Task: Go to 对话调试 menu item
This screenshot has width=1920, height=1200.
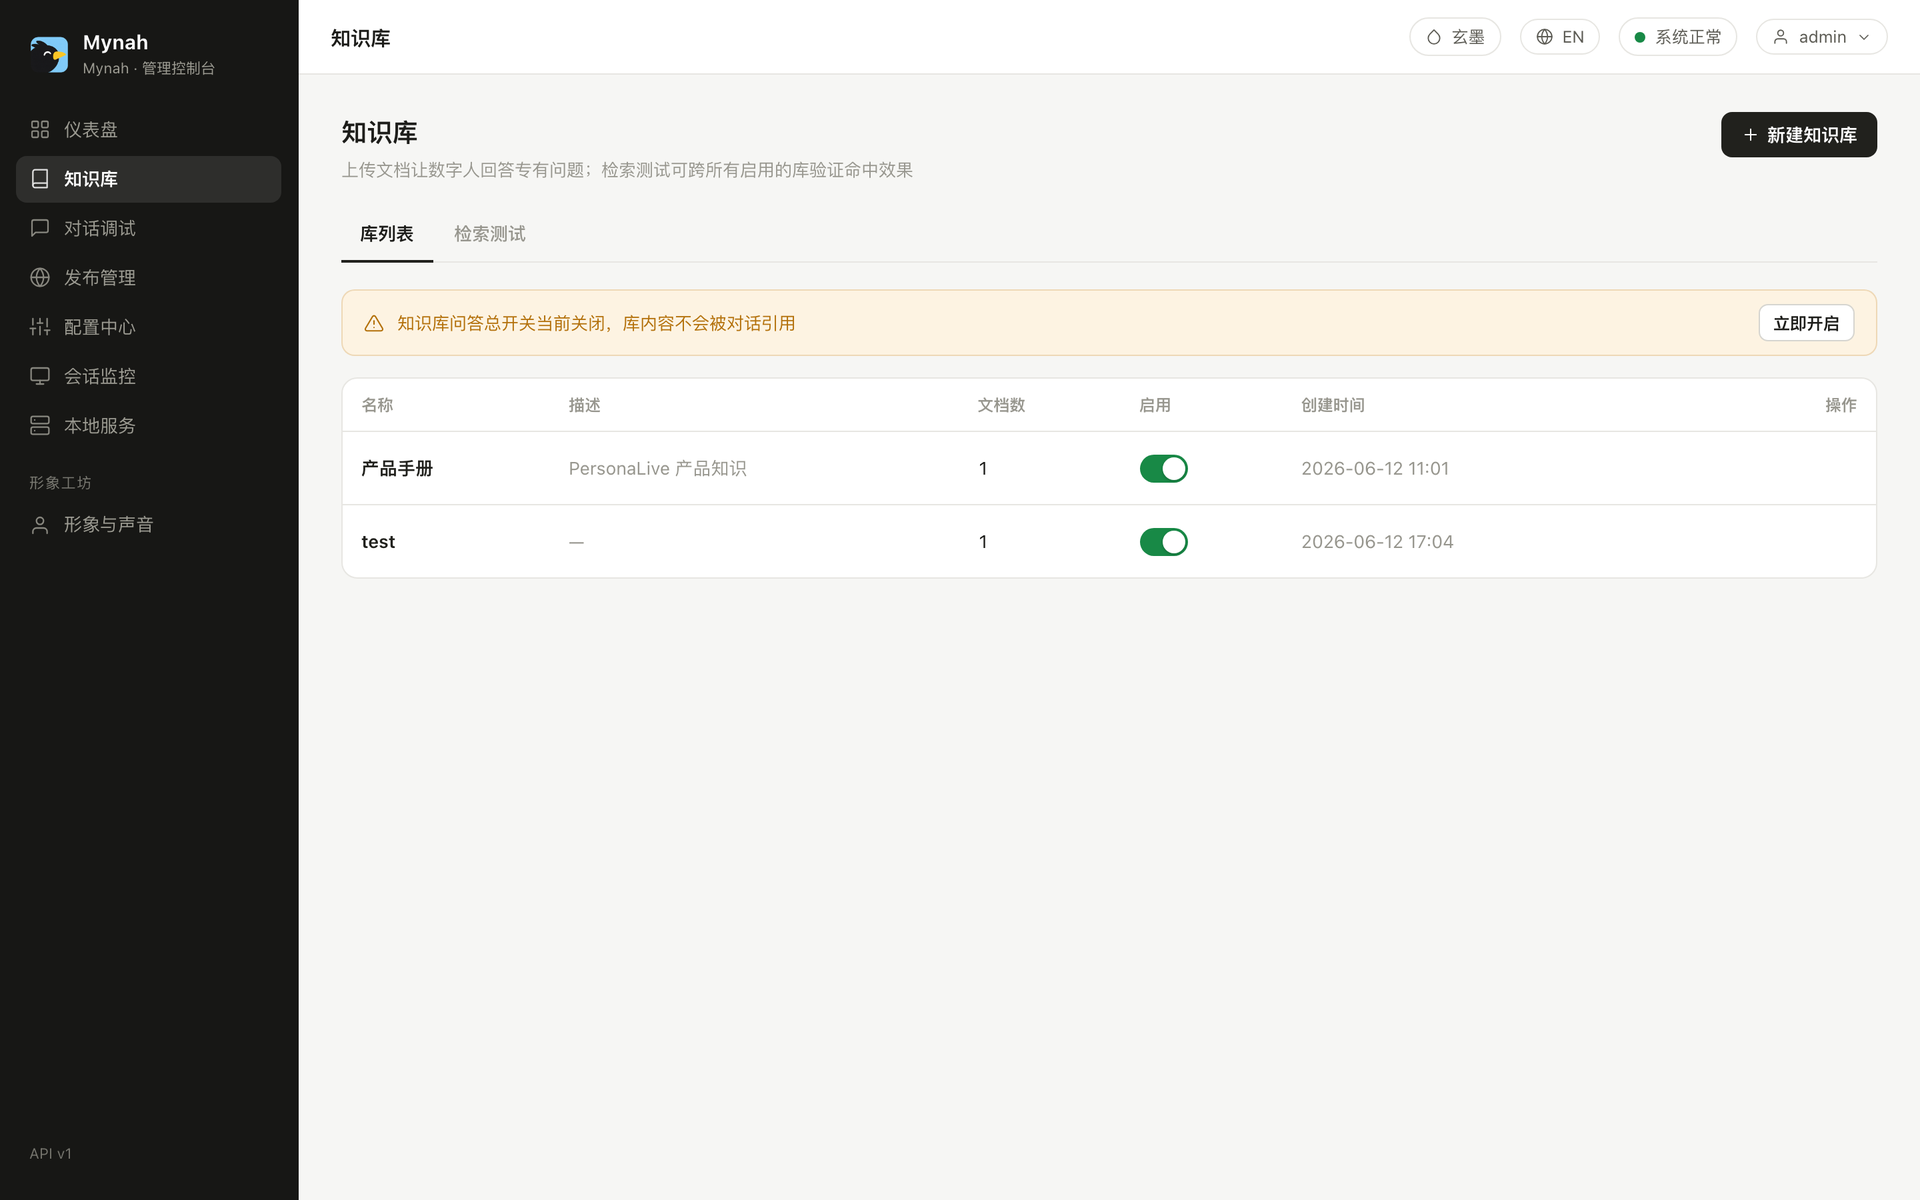Action: [x=148, y=228]
